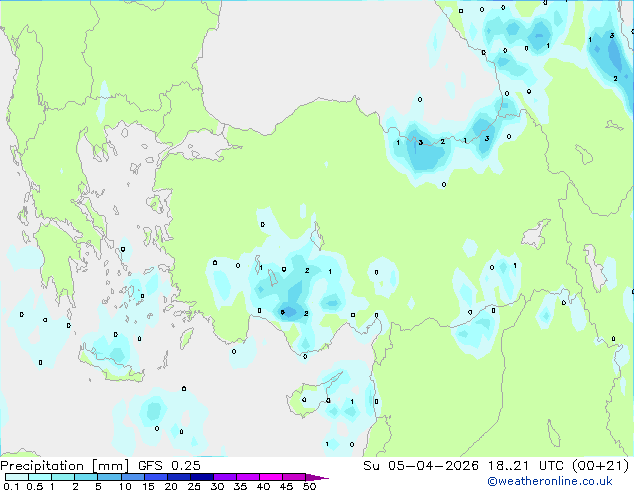This screenshot has width=634, height=490.
Task: Click the '5' legend scale label
Action: pyautogui.click(x=98, y=486)
